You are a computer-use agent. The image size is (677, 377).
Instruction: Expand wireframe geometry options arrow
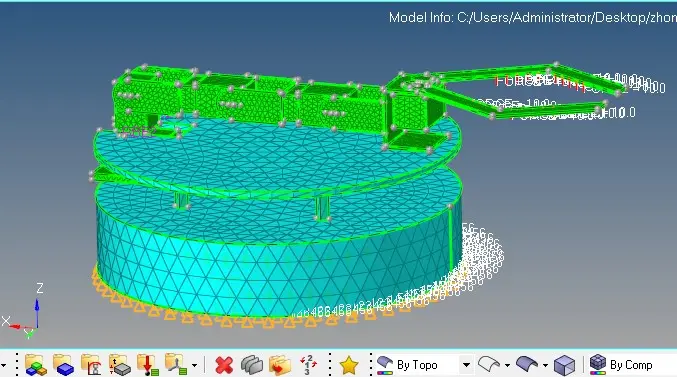[507, 366]
